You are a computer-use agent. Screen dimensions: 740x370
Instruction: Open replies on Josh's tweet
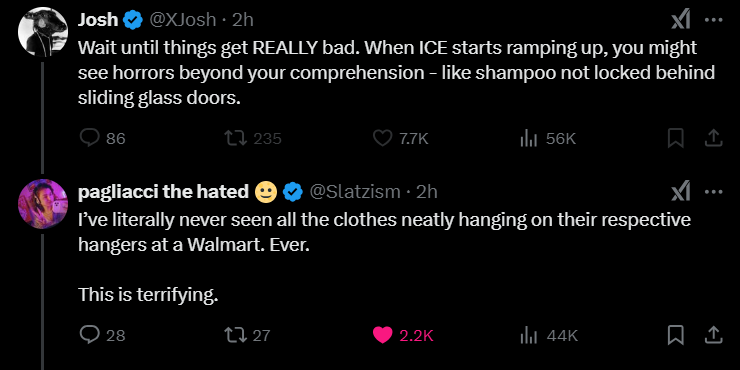(x=102, y=138)
